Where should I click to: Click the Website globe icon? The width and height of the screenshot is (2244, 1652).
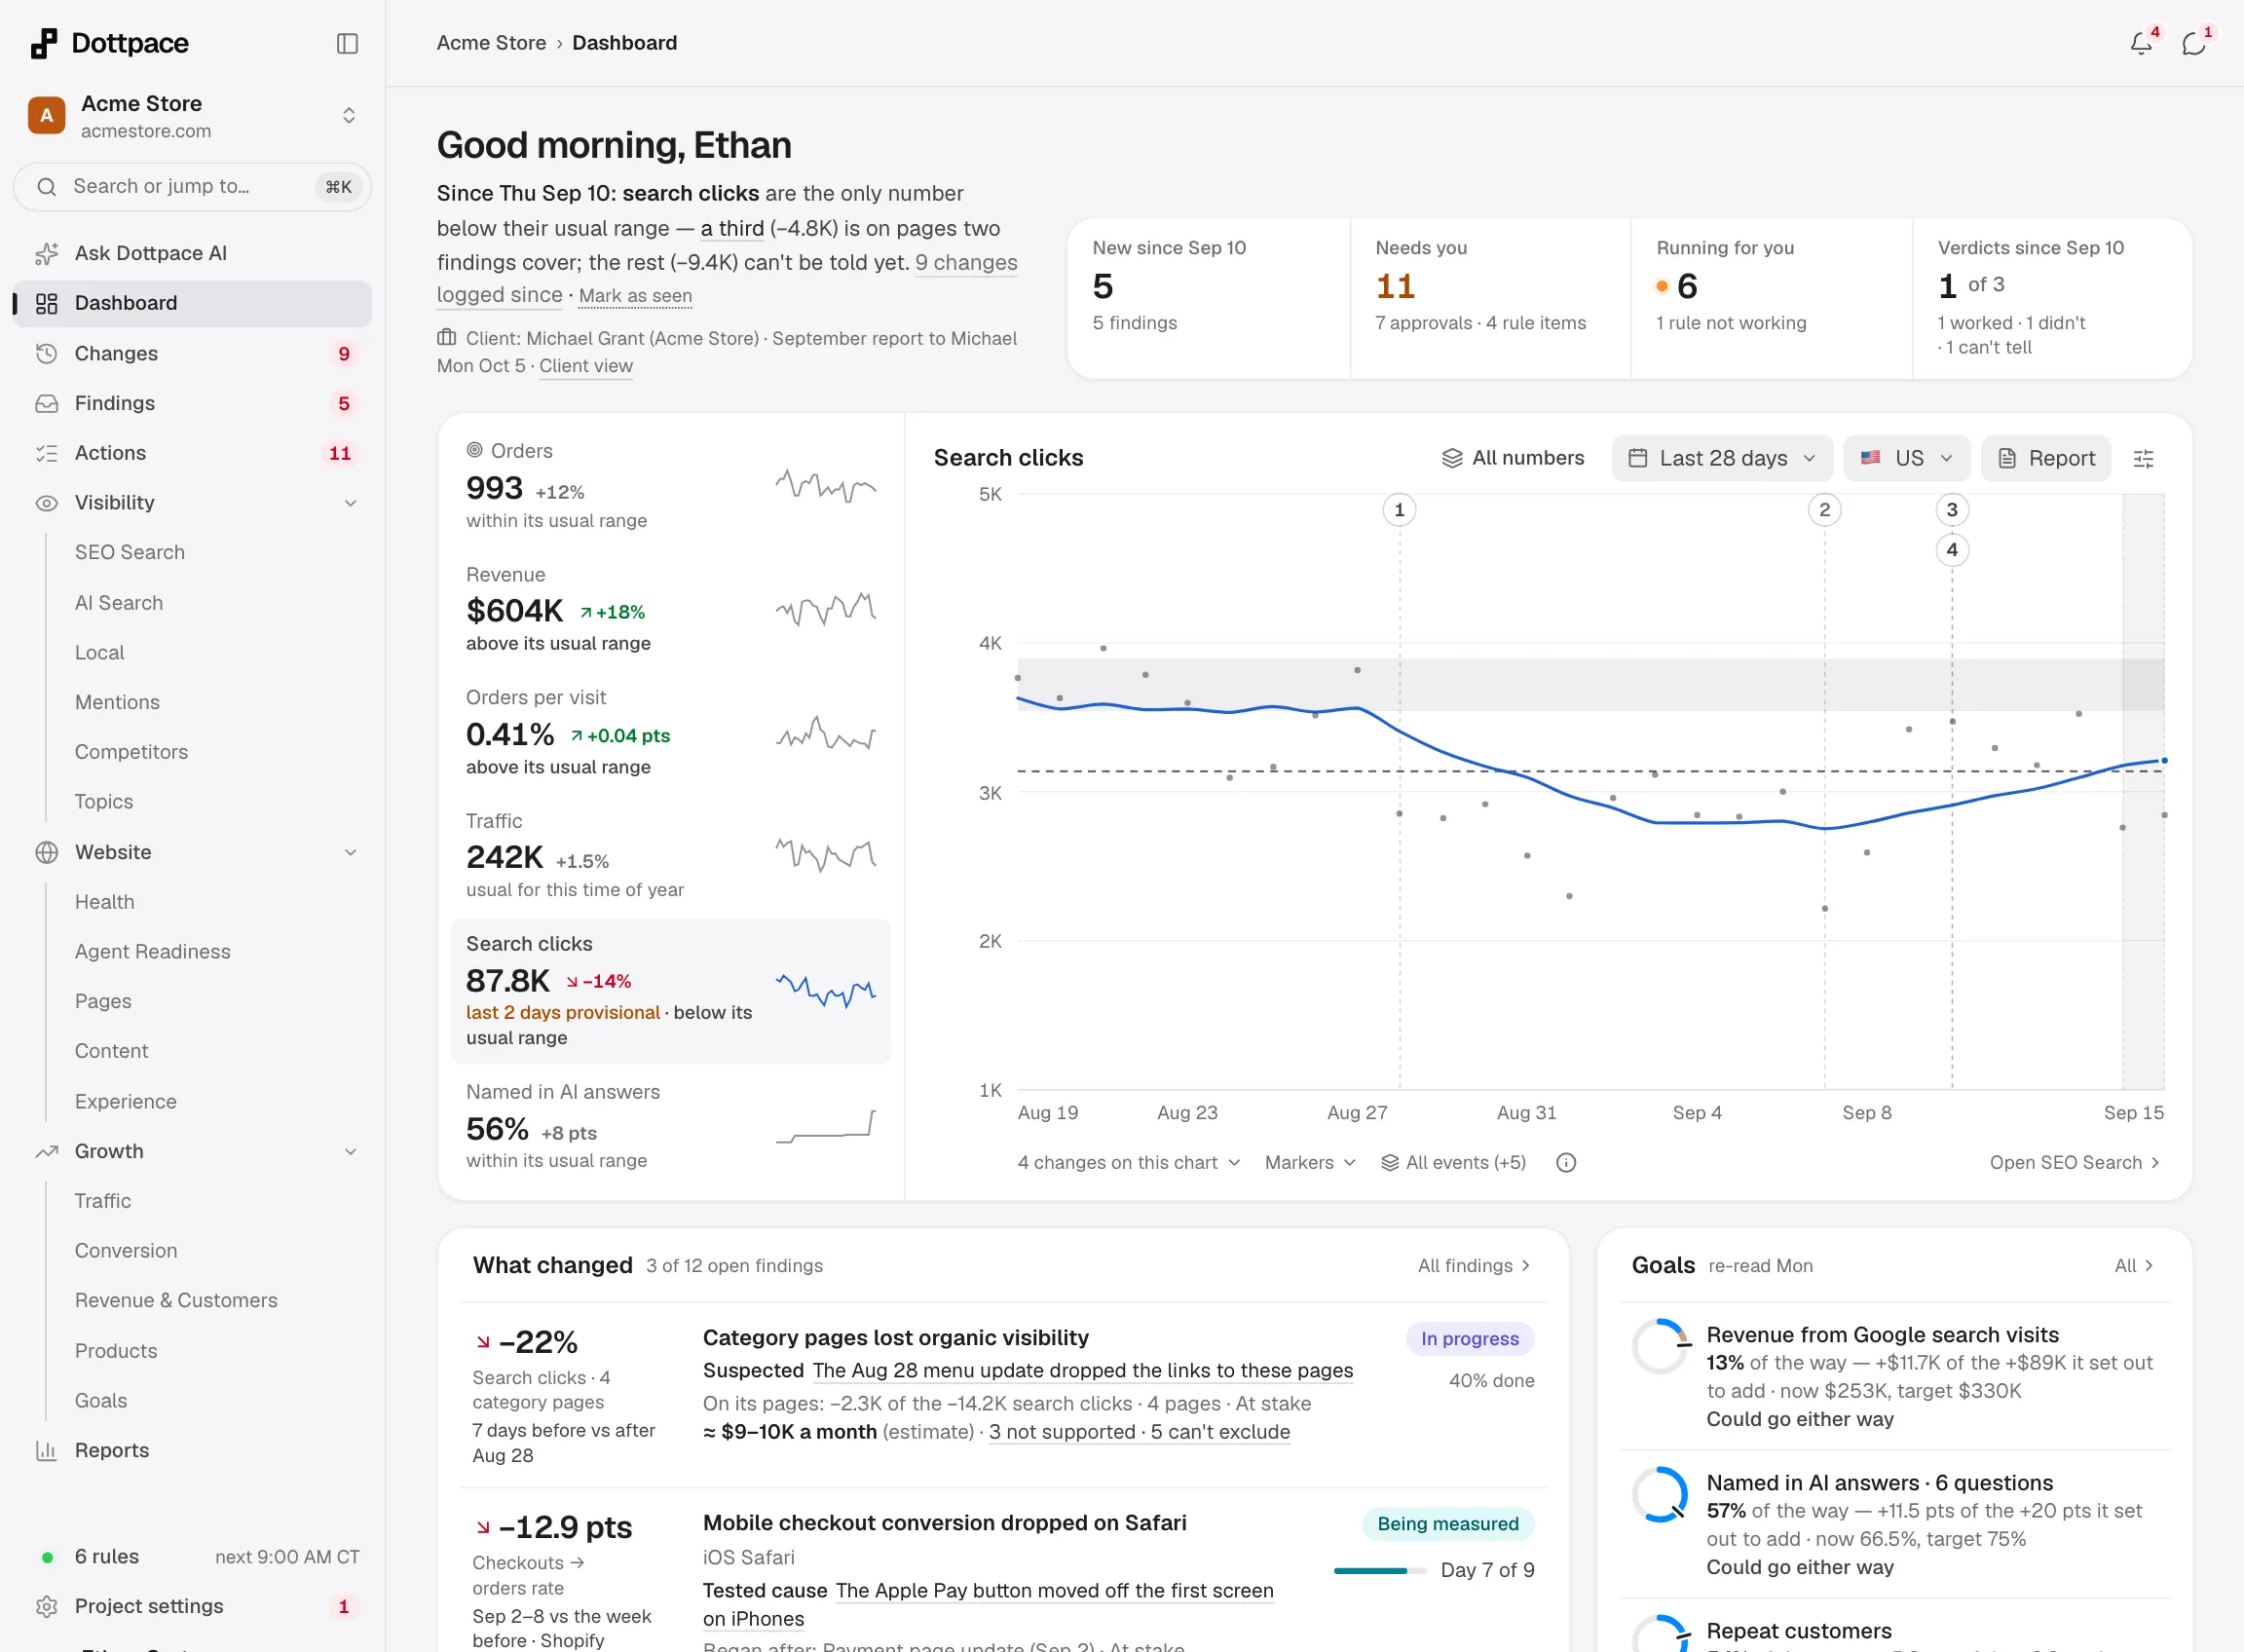pos(46,852)
